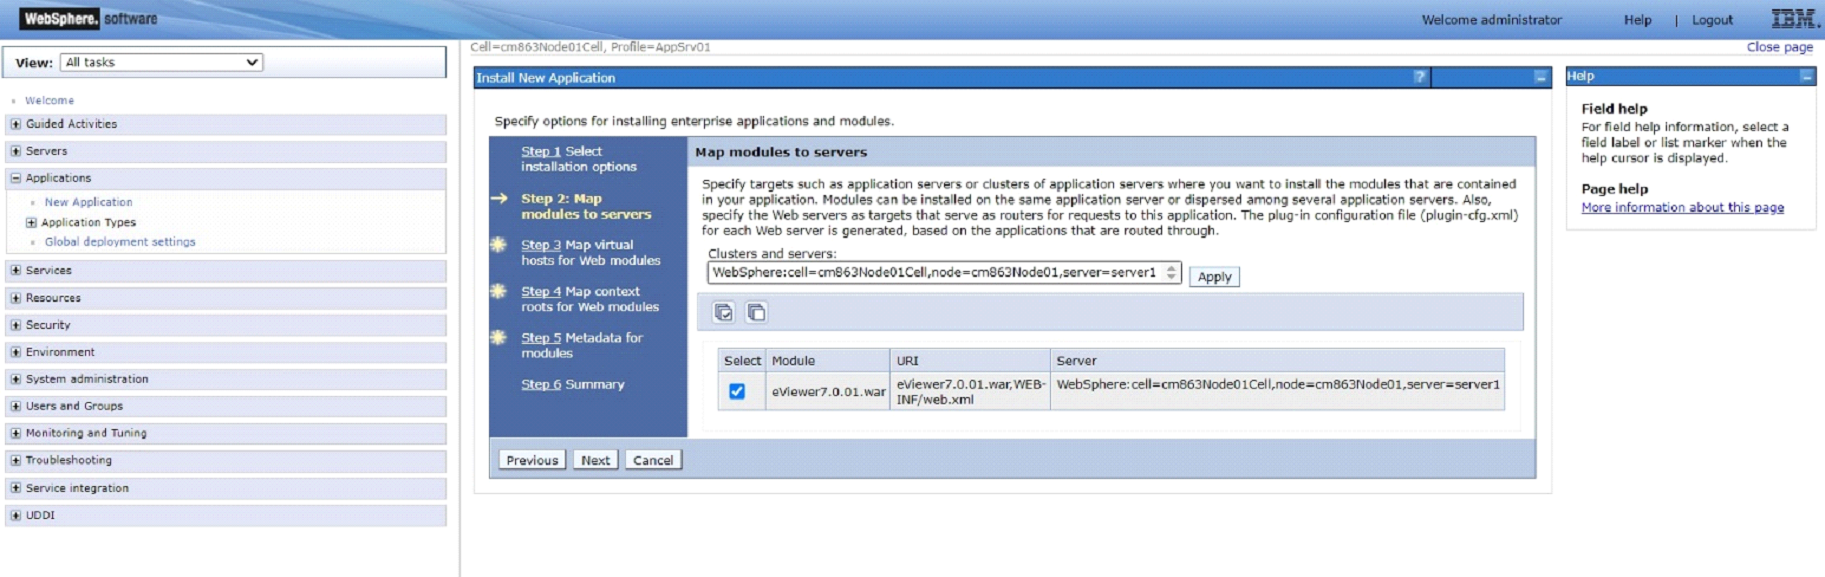Click the select all modules icon

pos(723,313)
